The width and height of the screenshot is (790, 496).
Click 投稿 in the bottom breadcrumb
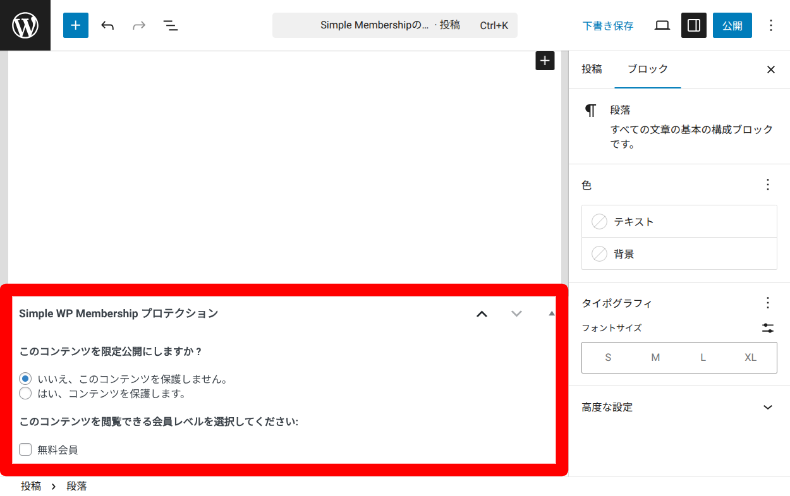tap(31, 486)
